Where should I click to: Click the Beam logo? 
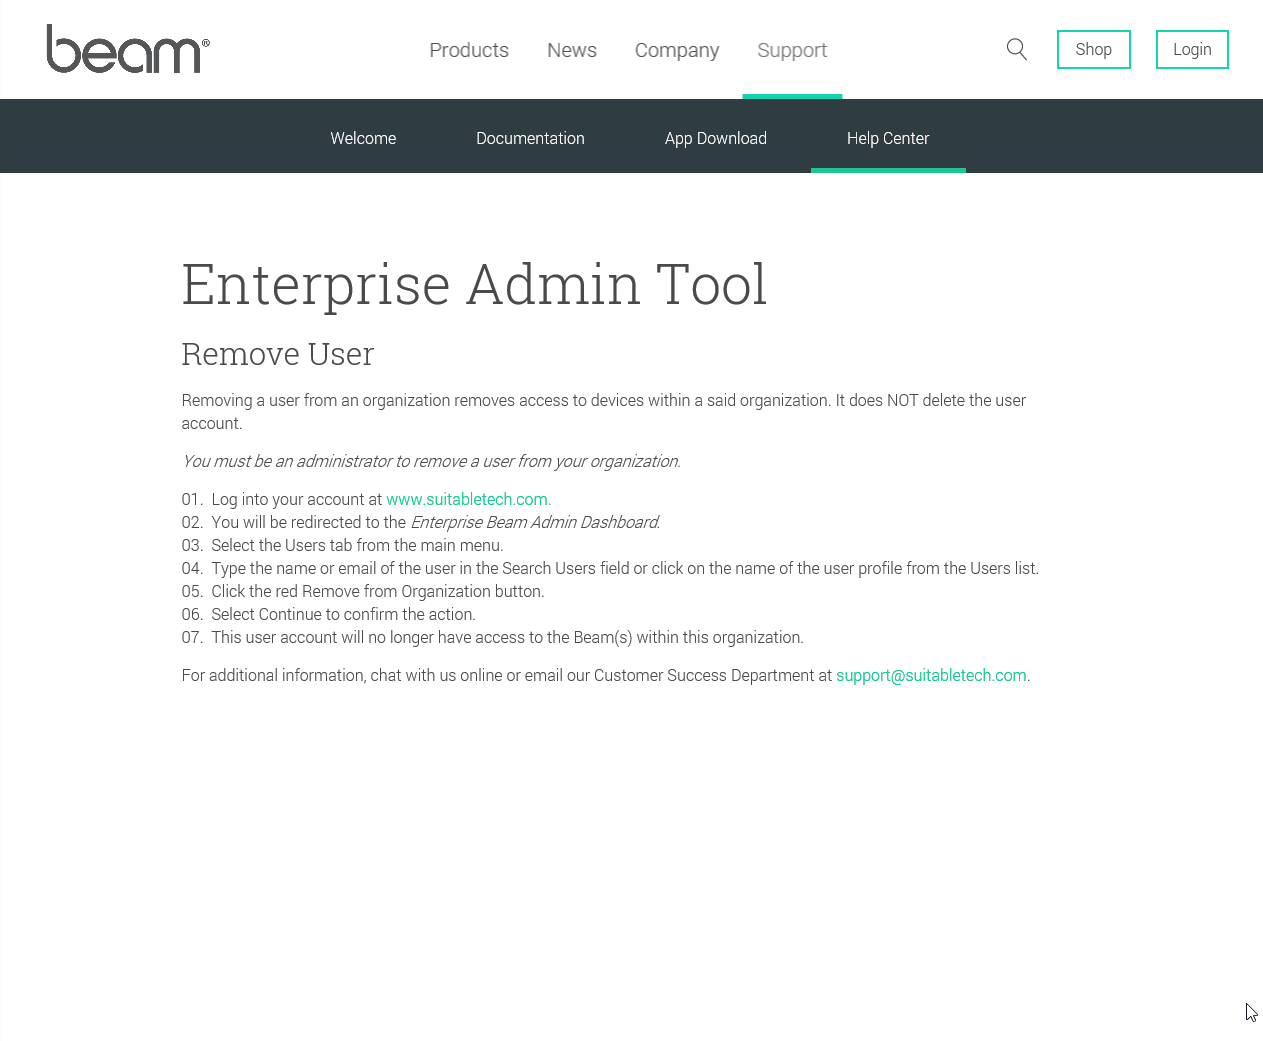[x=128, y=49]
